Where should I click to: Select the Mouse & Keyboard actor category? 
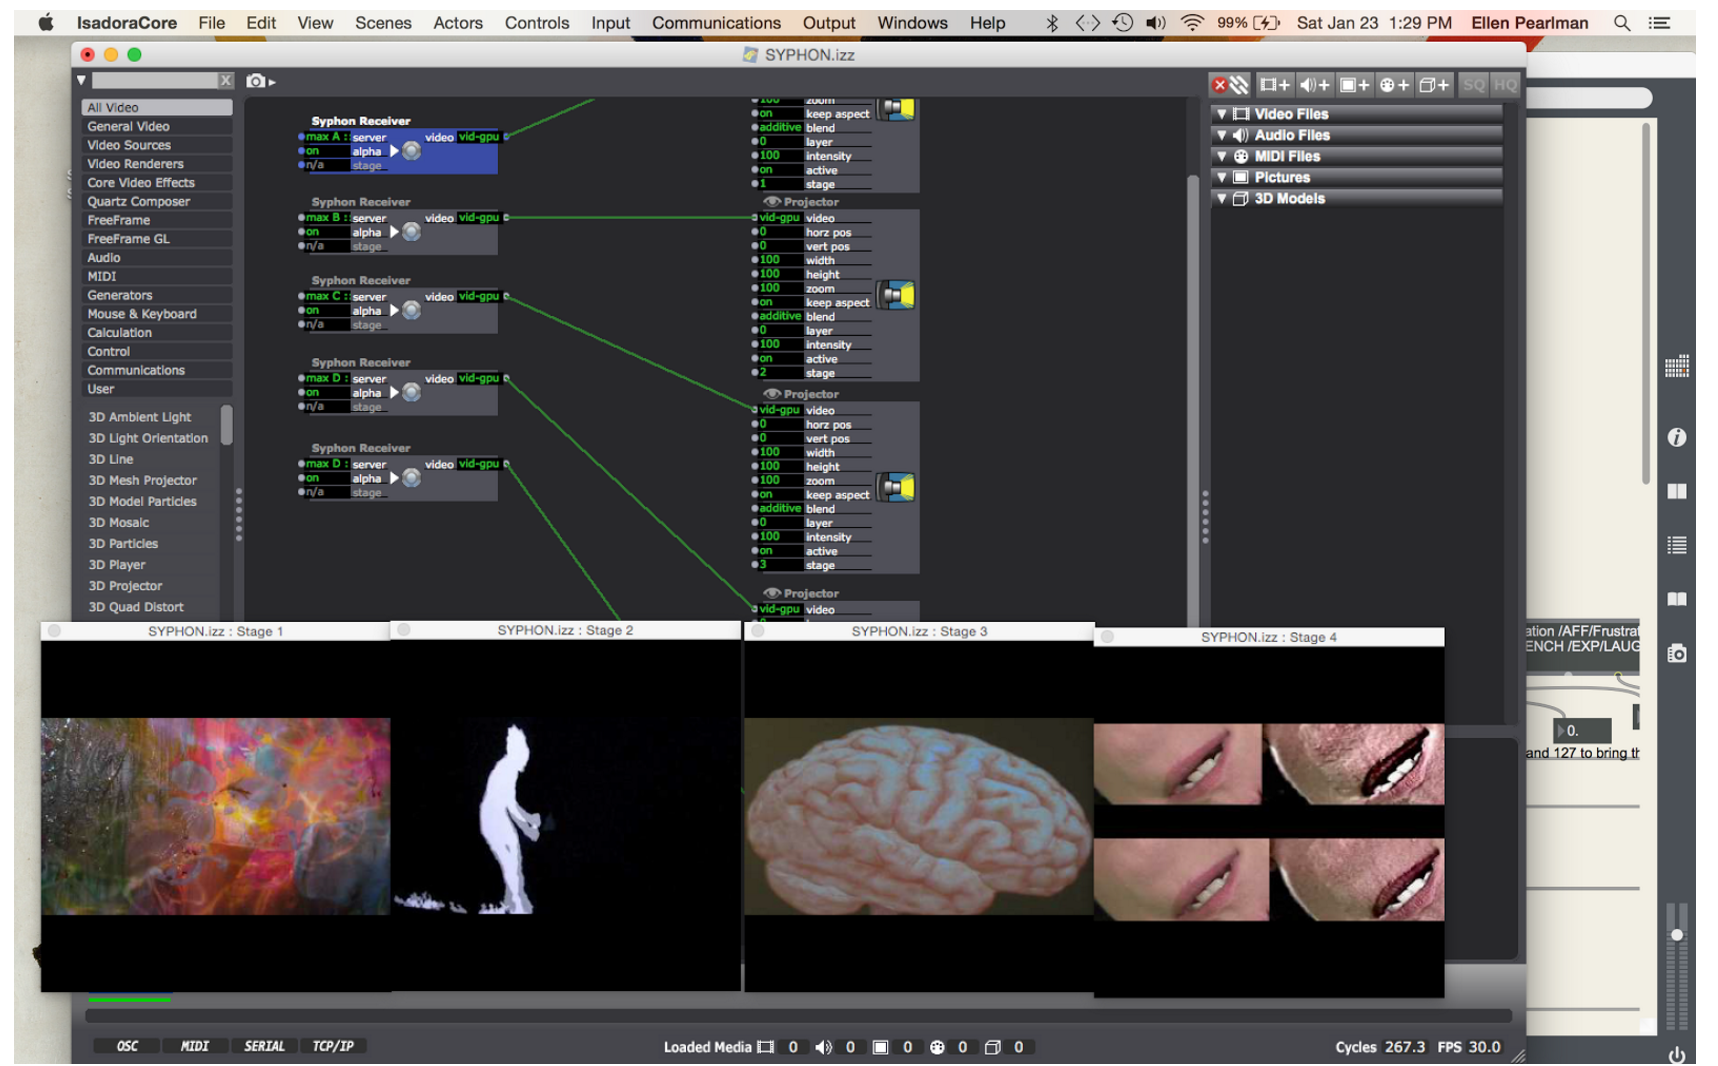[x=157, y=314]
